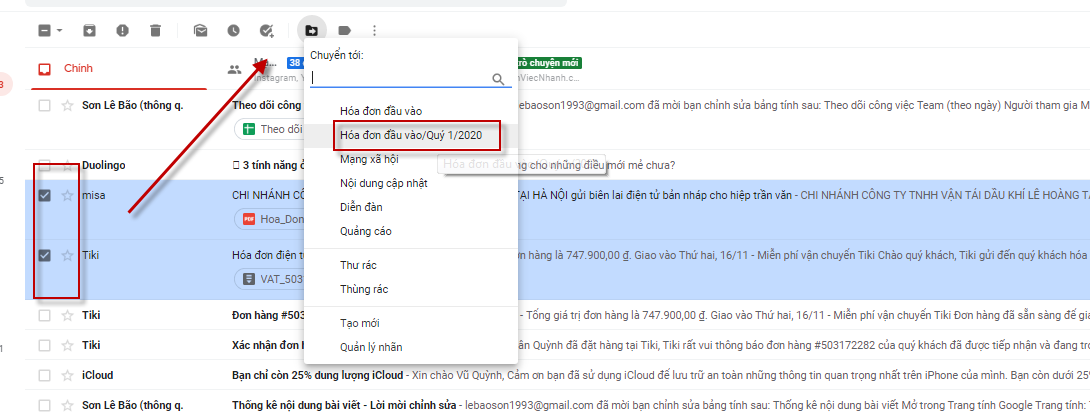Expand the select-all dropdown arrow
1090x417 pixels.
coord(60,31)
